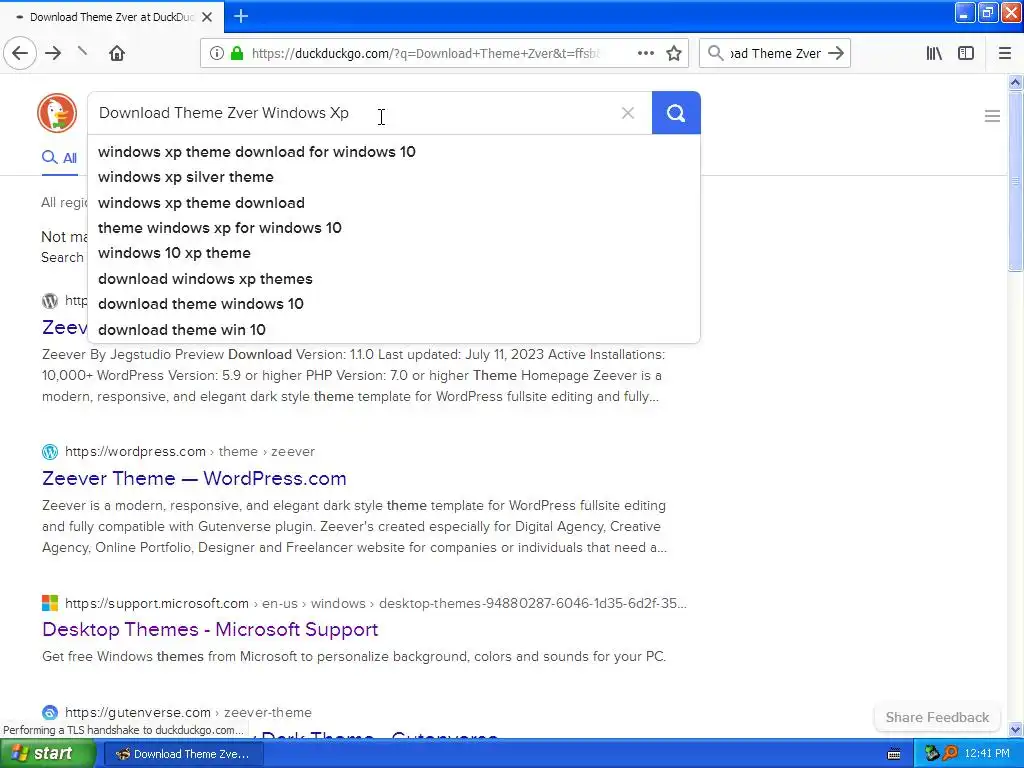The width and height of the screenshot is (1024, 768).
Task: Select suggestion windows 10 xp theme
Action: coord(174,253)
